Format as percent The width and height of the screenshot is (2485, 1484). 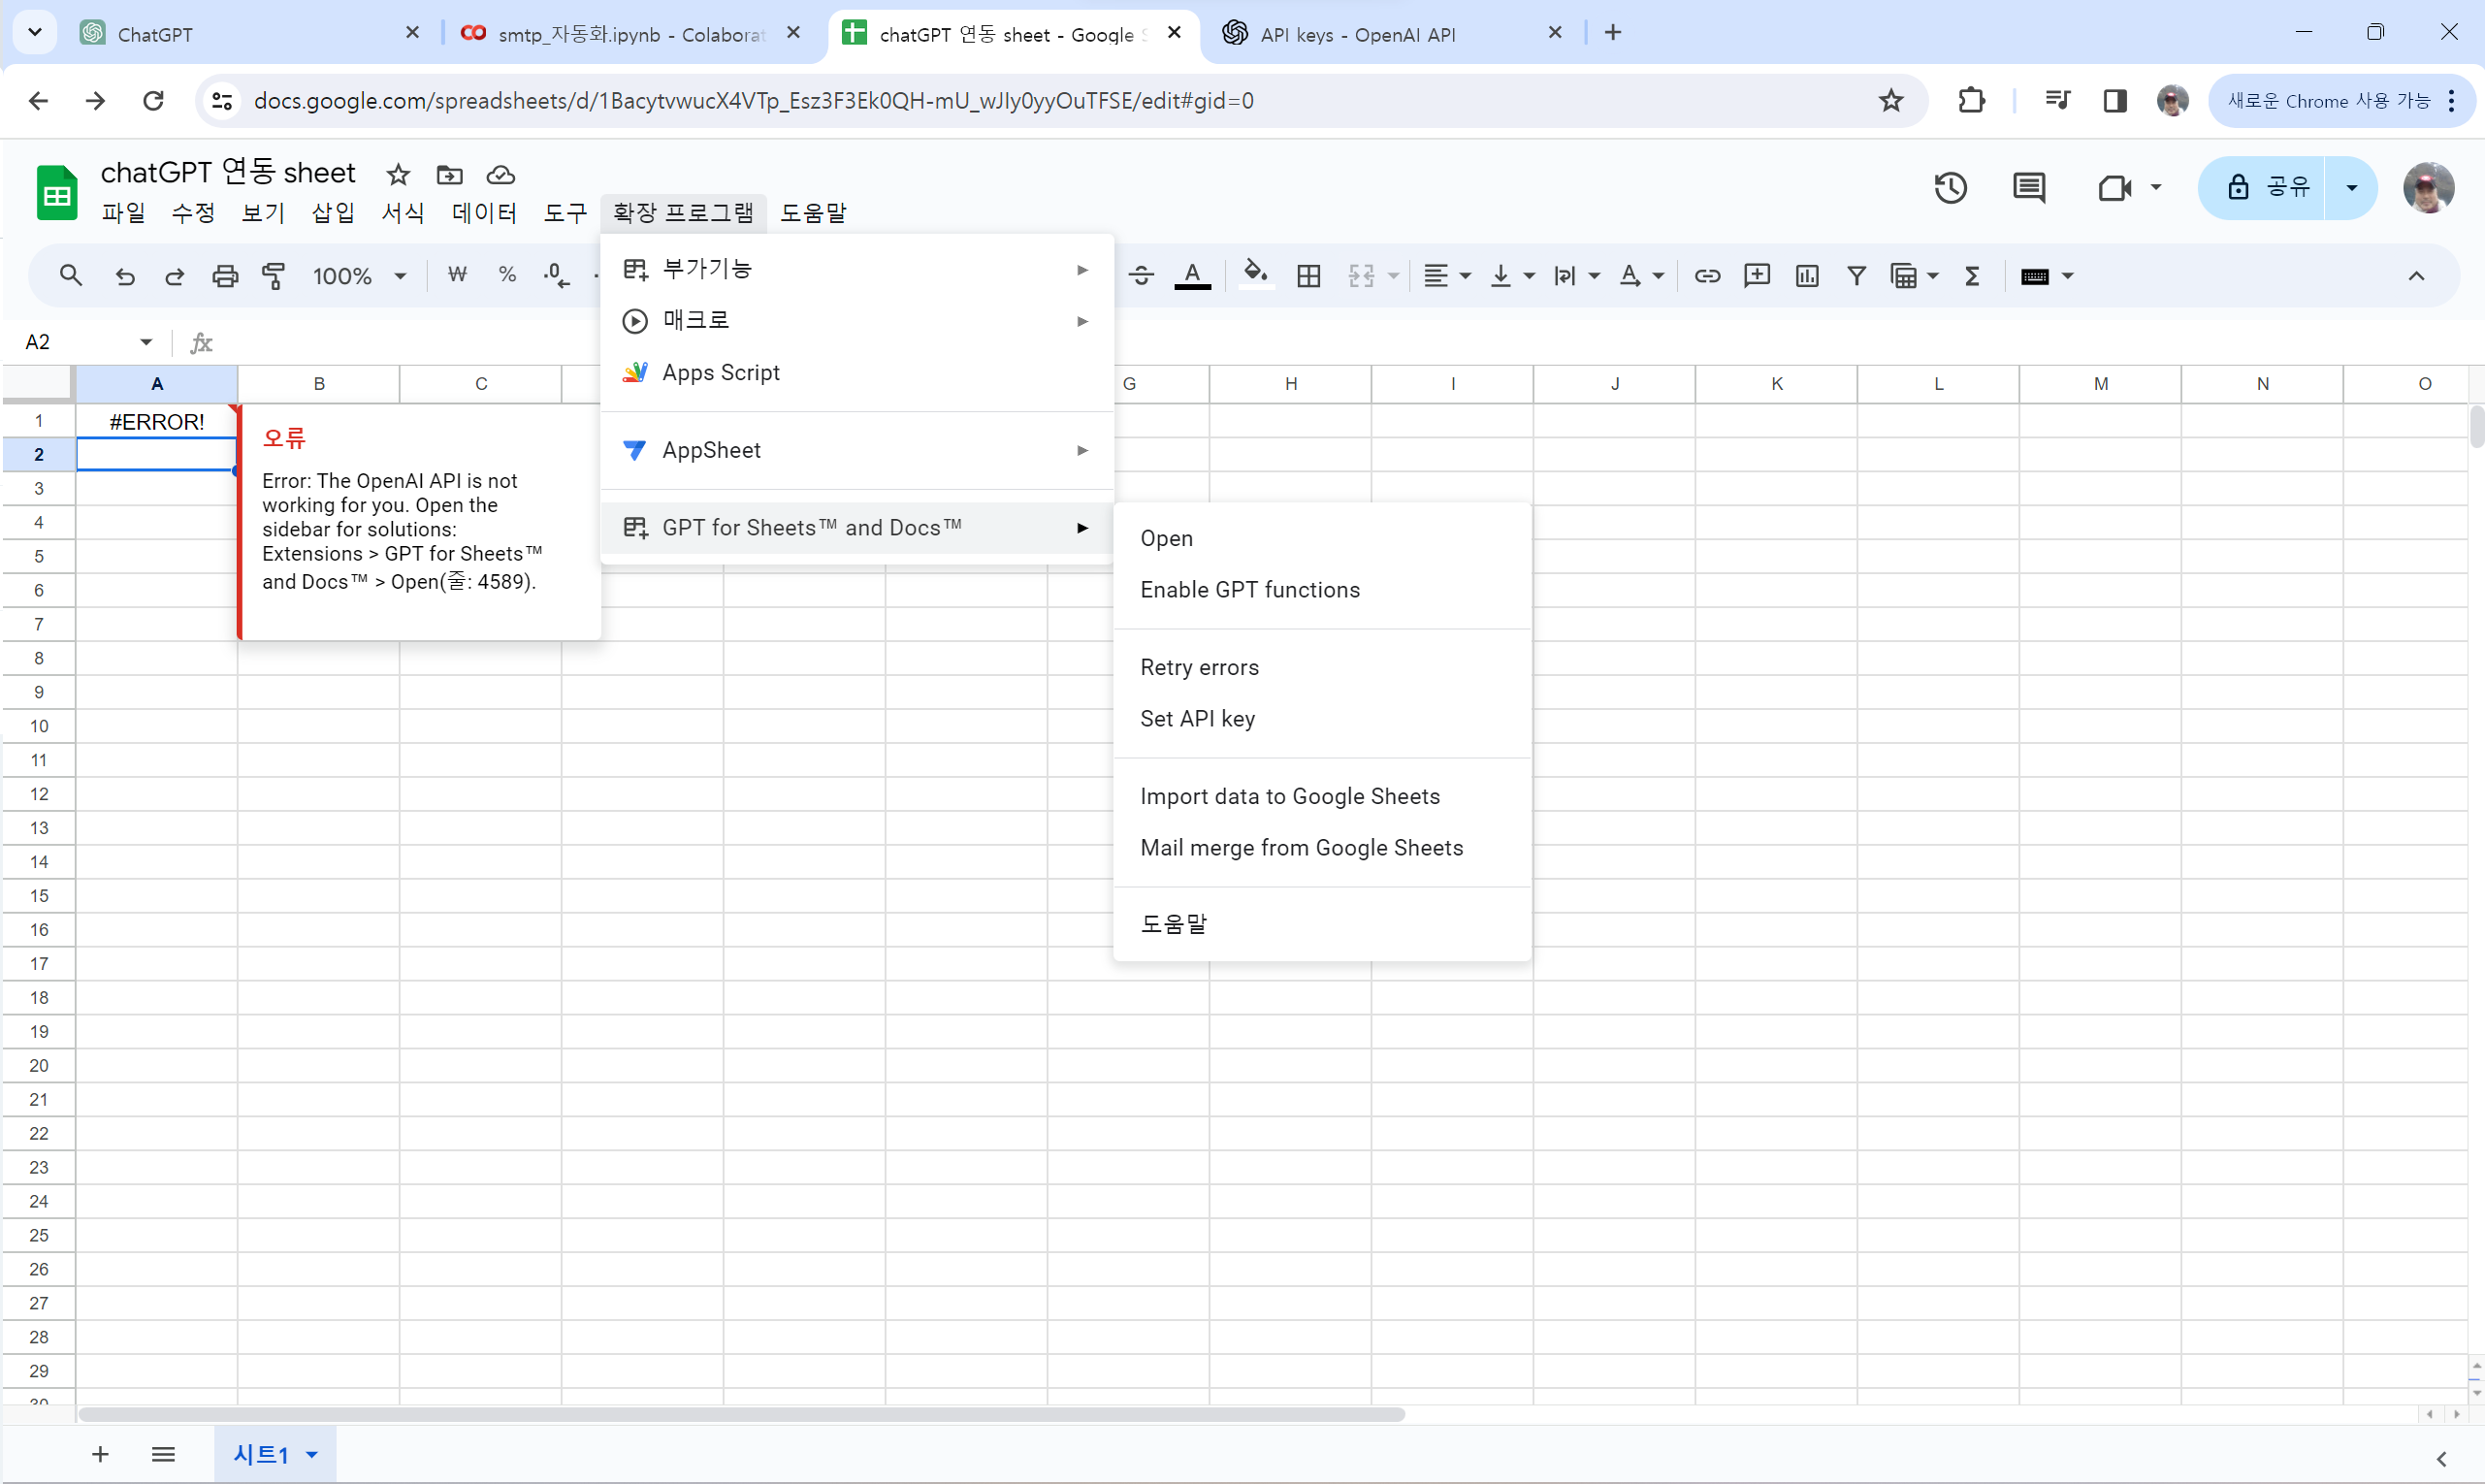tap(507, 275)
